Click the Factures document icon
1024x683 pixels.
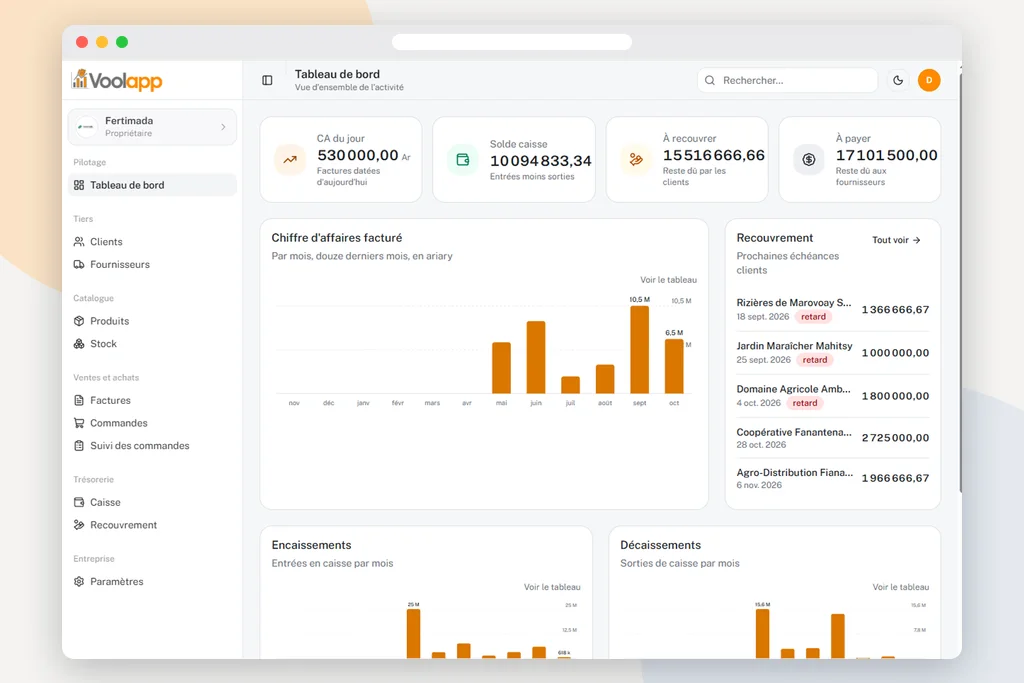pyautogui.click(x=79, y=400)
